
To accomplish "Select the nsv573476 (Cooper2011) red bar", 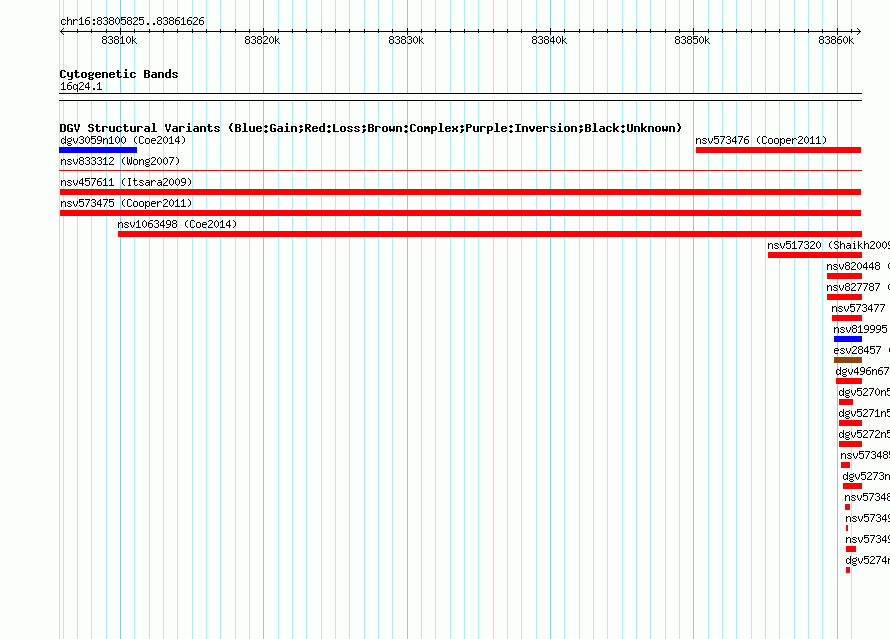I will pyautogui.click(x=778, y=150).
